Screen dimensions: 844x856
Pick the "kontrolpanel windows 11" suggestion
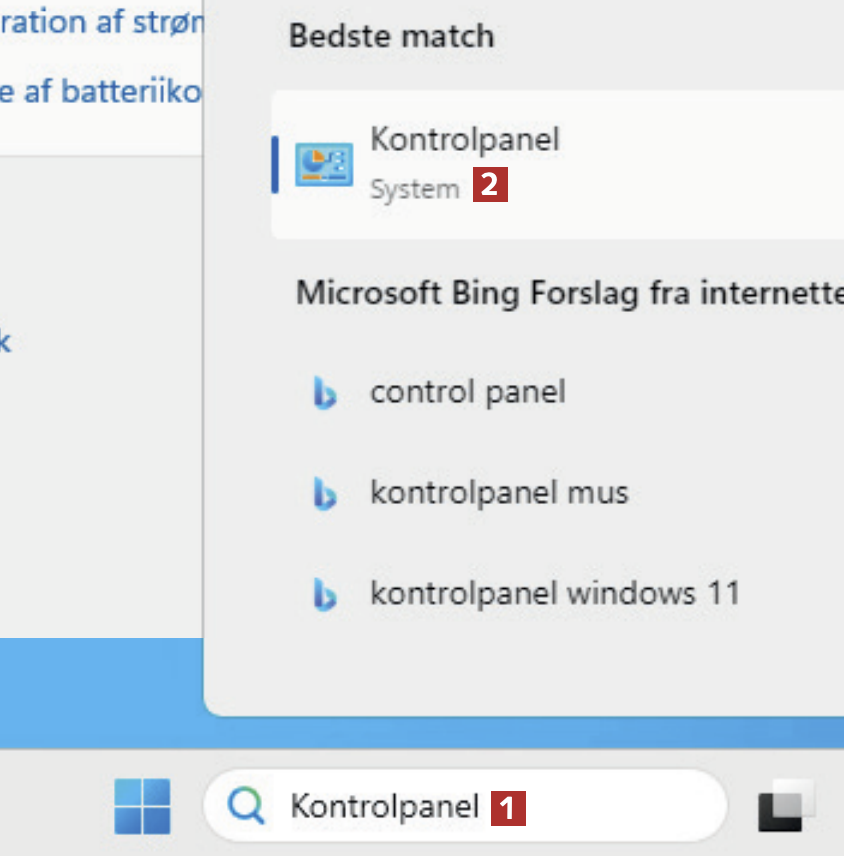[x=555, y=593]
